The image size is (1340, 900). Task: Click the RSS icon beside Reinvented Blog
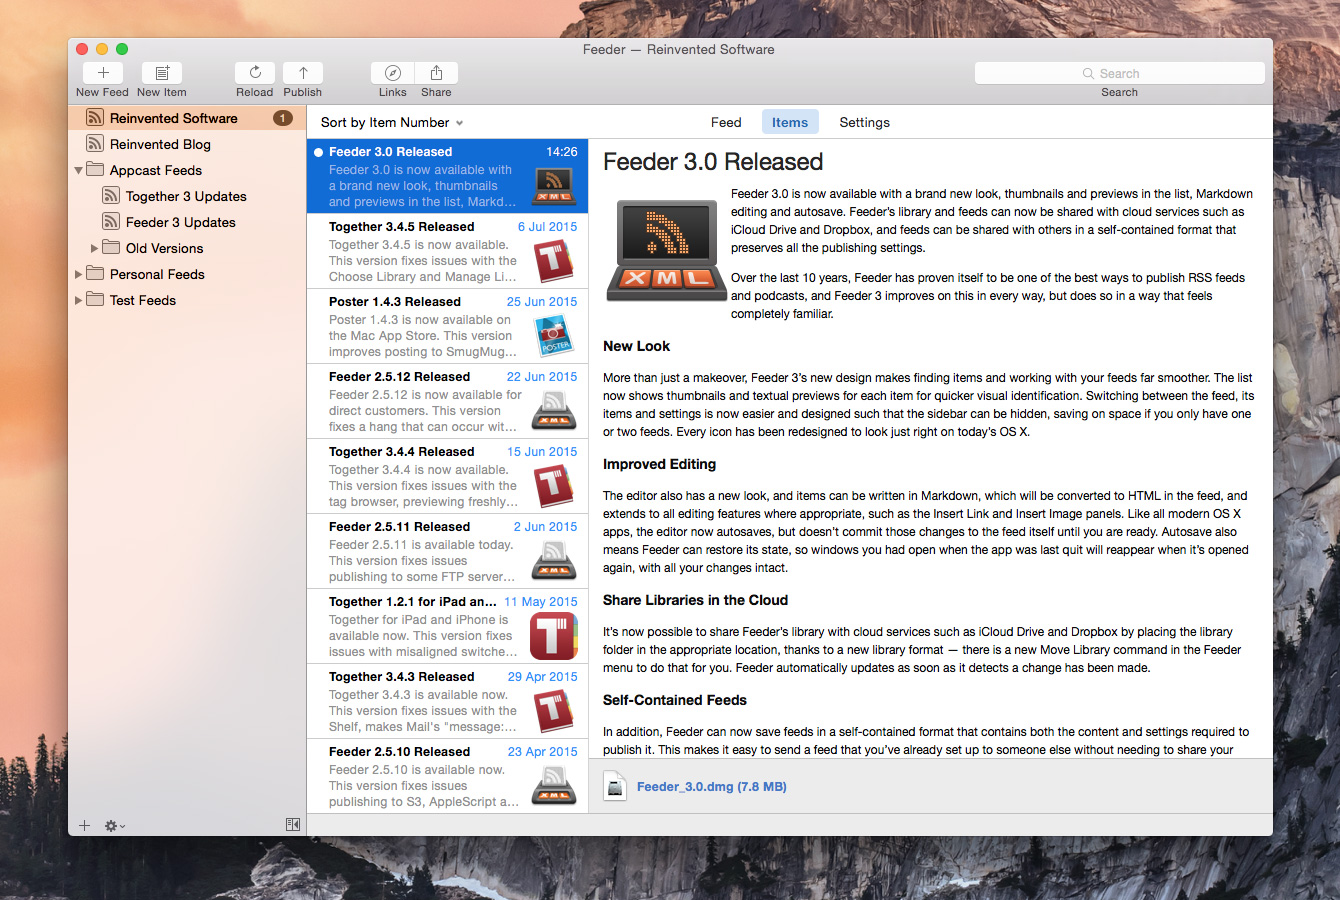[95, 144]
